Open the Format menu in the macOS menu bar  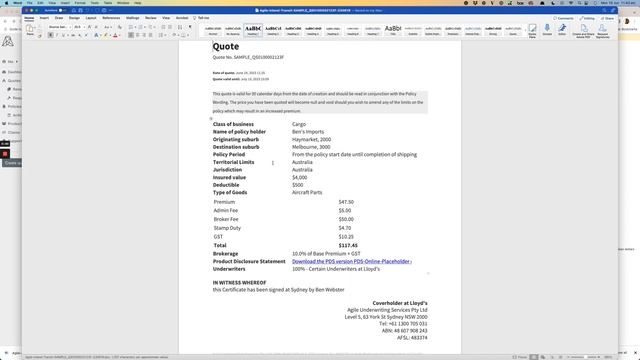pyautogui.click(x=80, y=3)
